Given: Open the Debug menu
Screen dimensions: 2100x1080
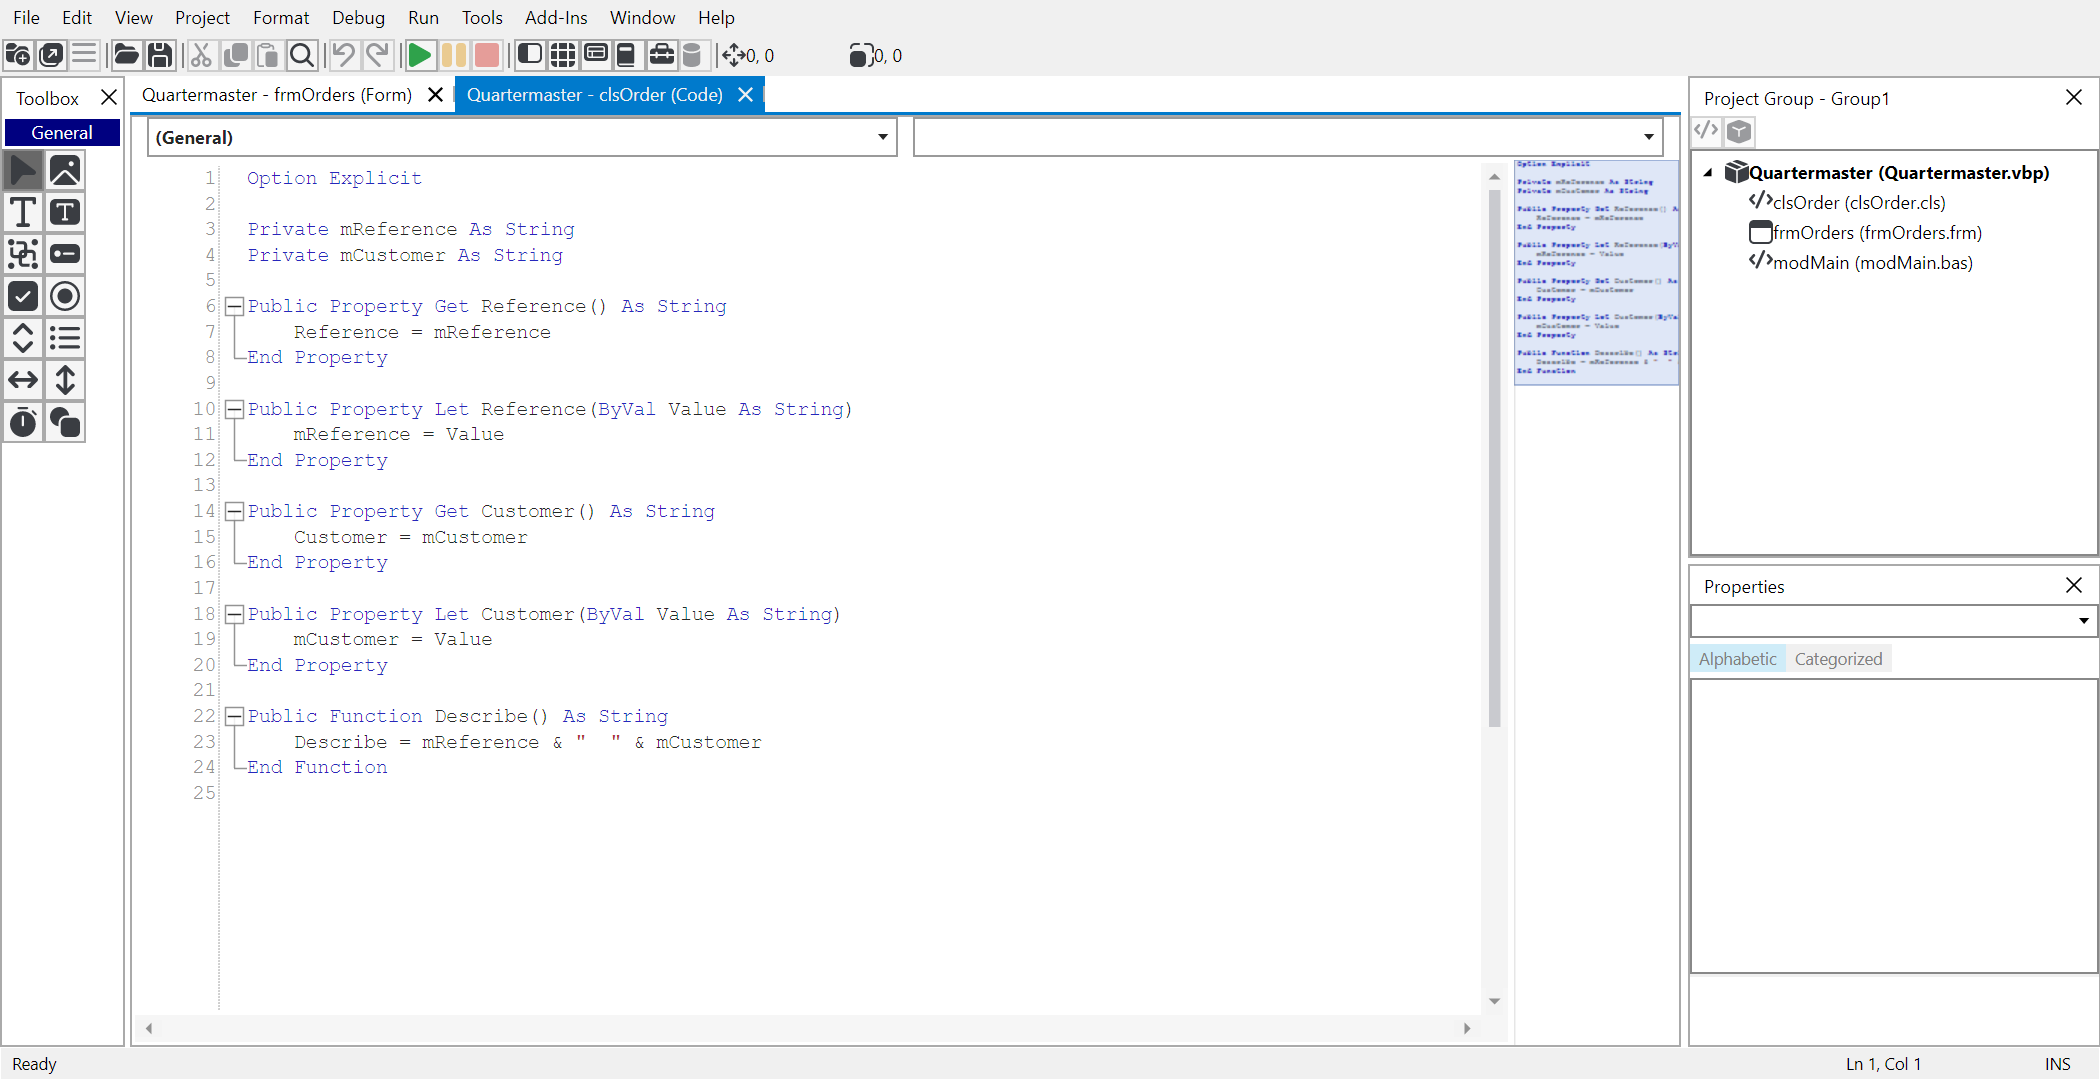Looking at the screenshot, I should pyautogui.click(x=358, y=17).
